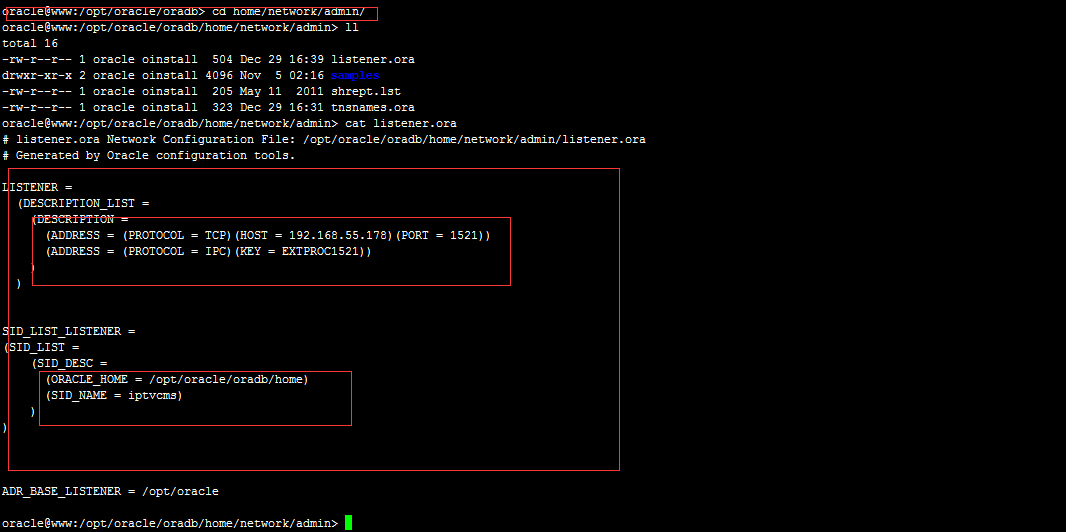Click the 'SID_NAME = iptvcms' line
This screenshot has width=1066, height=532.
pos(114,396)
